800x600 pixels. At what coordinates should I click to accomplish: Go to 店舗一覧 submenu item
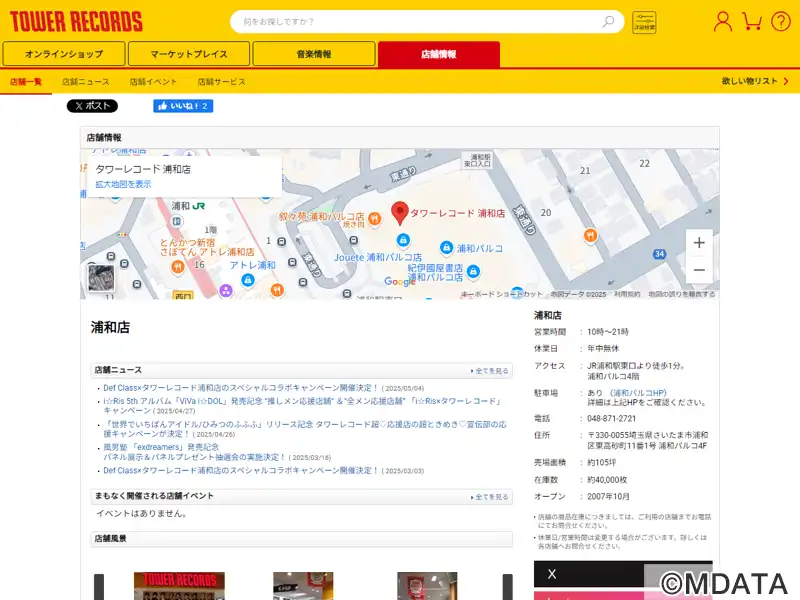pyautogui.click(x=26, y=82)
